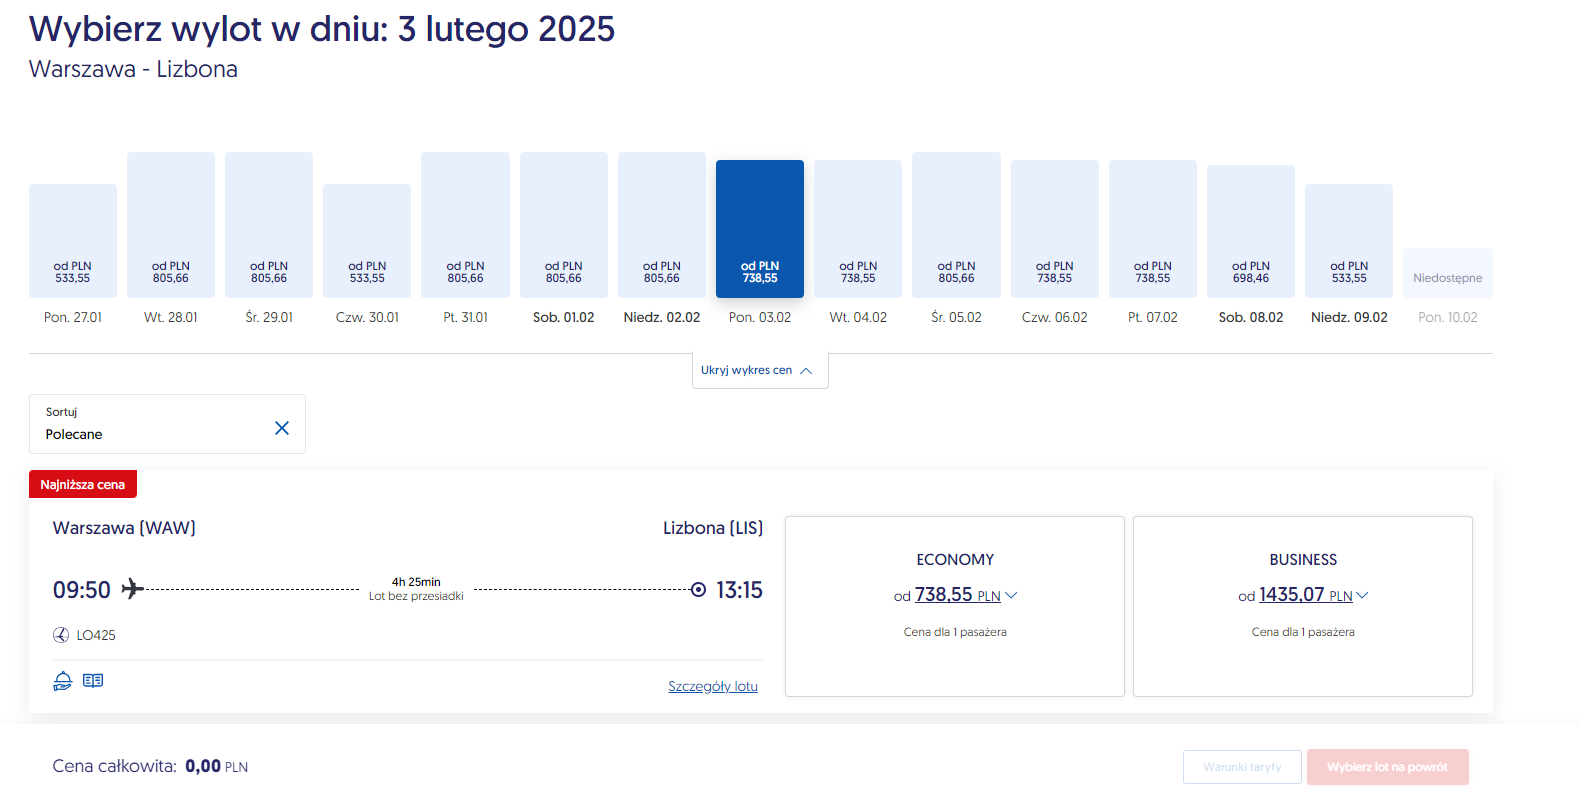
Task: Click the onboard magazine book icon
Action: (x=93, y=681)
